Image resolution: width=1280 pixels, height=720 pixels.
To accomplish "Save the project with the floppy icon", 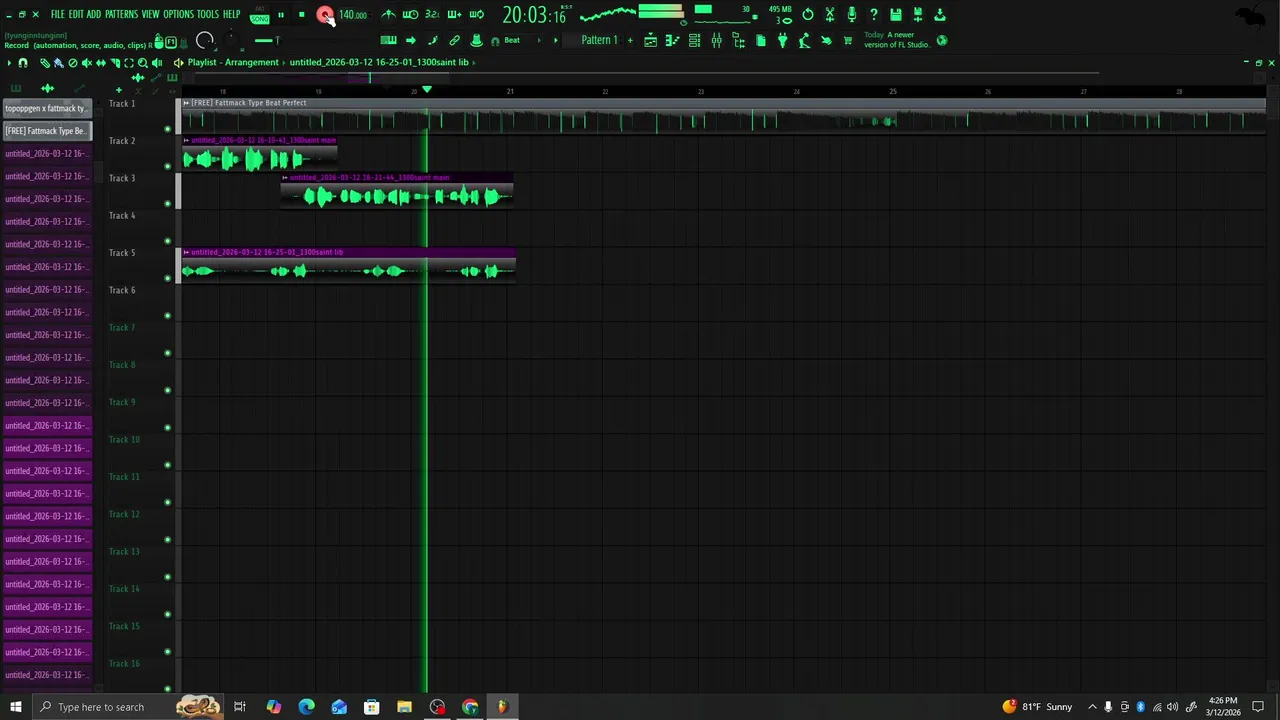I will (x=896, y=15).
